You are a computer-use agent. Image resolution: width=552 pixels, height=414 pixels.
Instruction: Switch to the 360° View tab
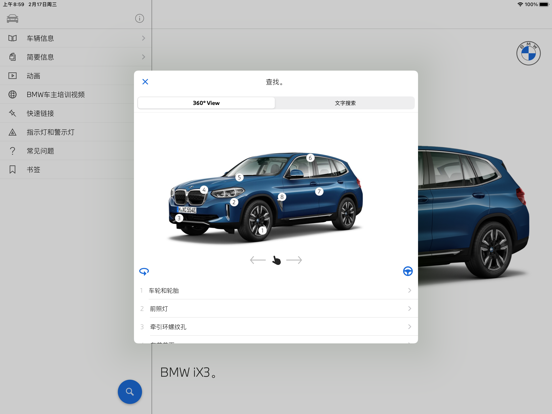coord(206,103)
